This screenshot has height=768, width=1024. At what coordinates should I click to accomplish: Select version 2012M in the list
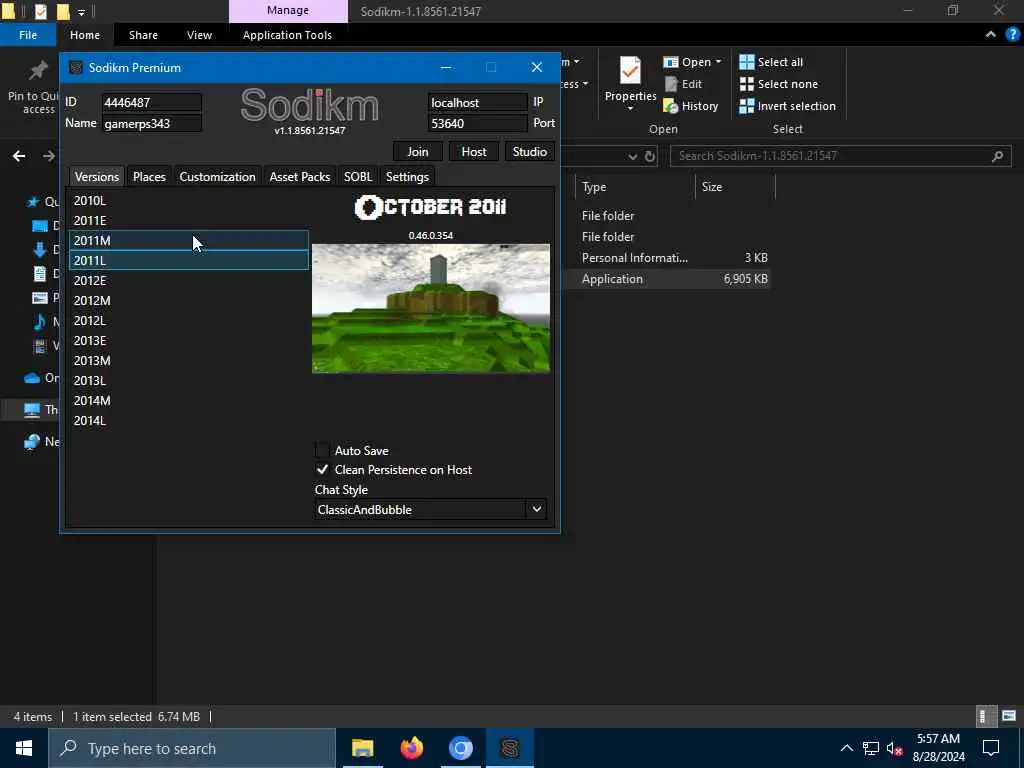click(x=189, y=300)
